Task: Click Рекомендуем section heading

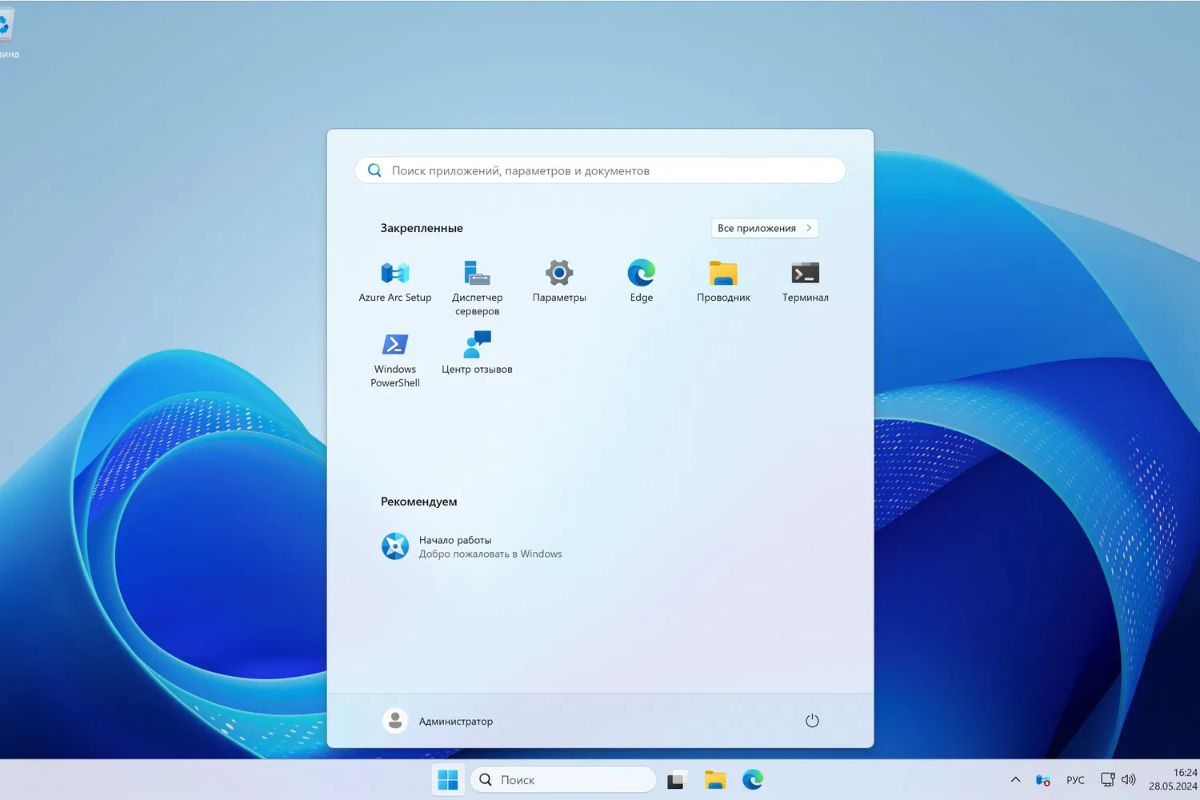Action: point(419,502)
